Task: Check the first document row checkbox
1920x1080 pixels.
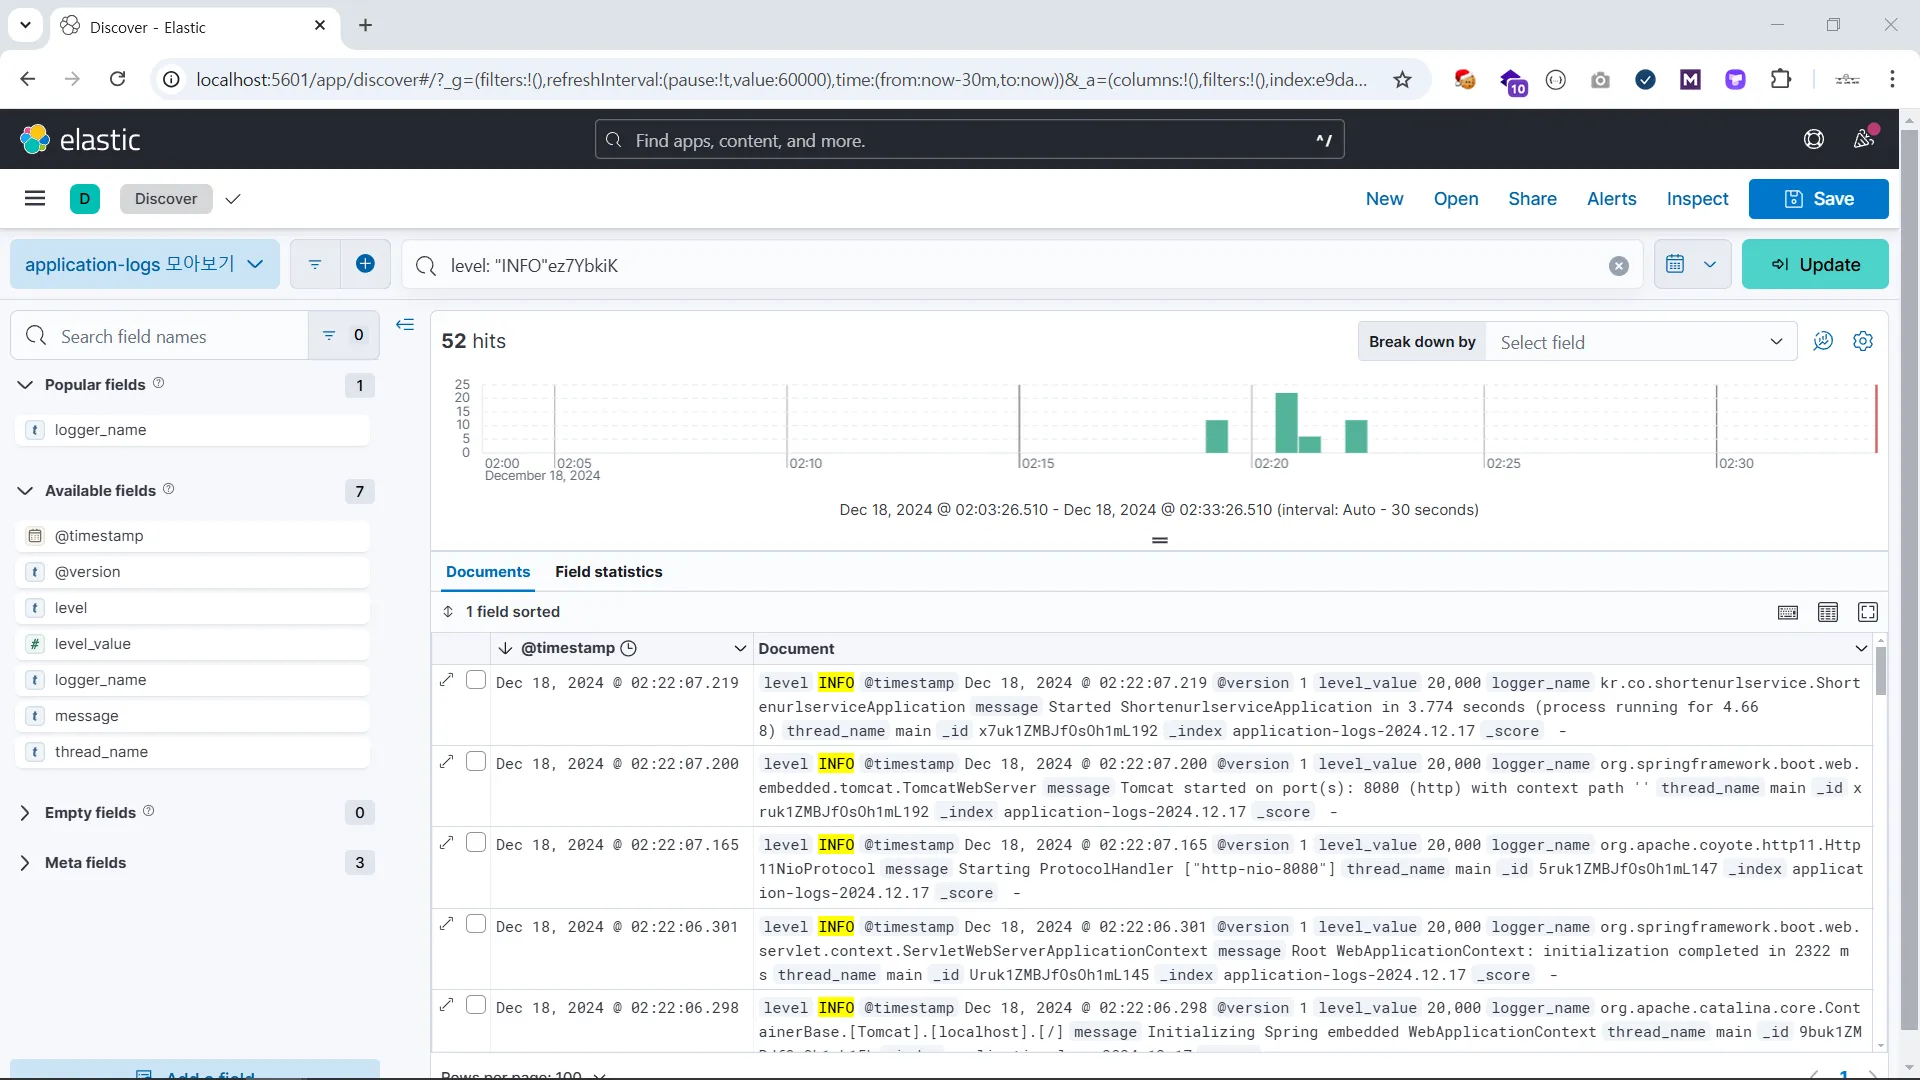Action: point(476,680)
